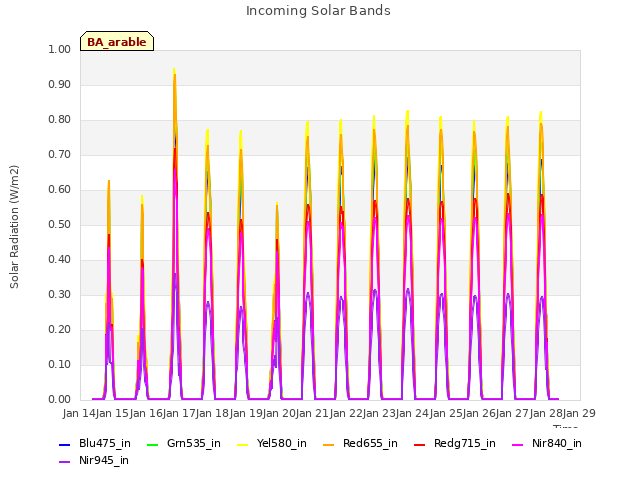Click the 1.00 y-axis tick label
640x480 pixels.
tap(60, 49)
